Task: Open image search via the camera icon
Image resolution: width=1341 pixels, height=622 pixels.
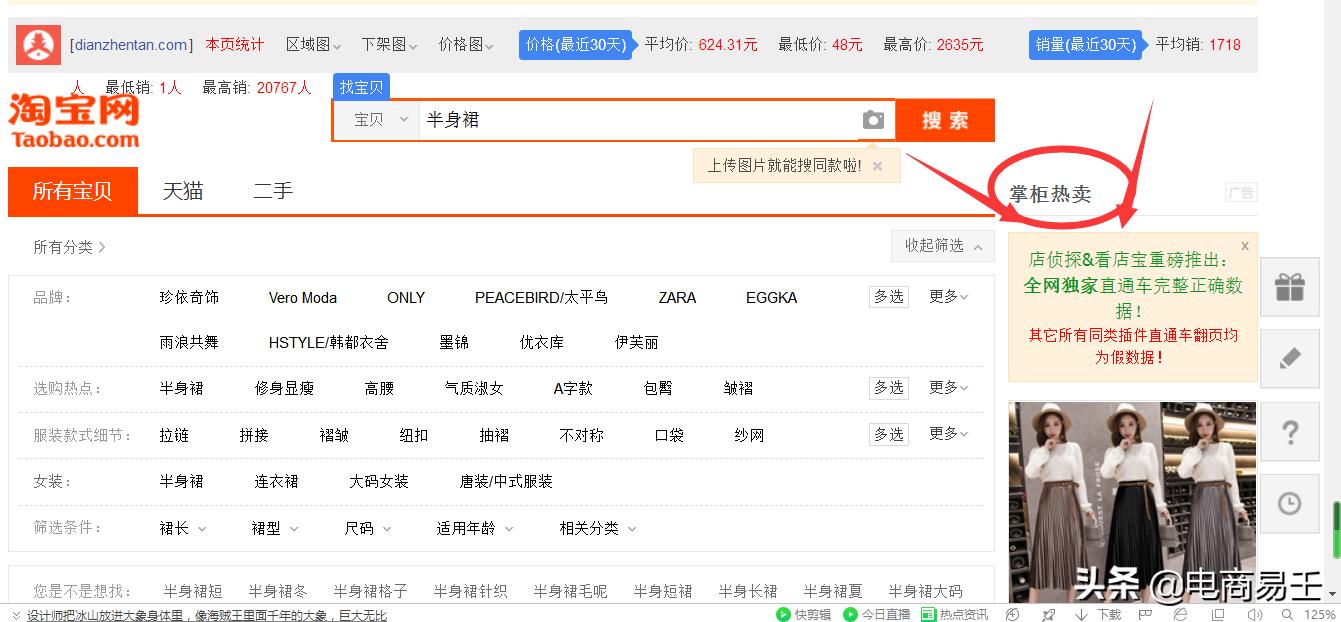Action: click(x=873, y=120)
